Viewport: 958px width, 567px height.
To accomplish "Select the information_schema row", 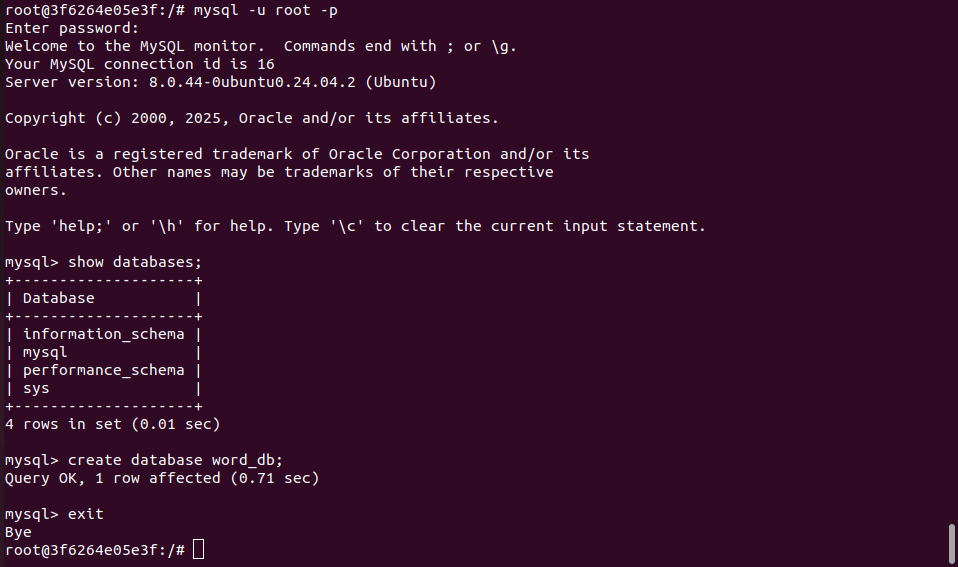I will click(103, 334).
